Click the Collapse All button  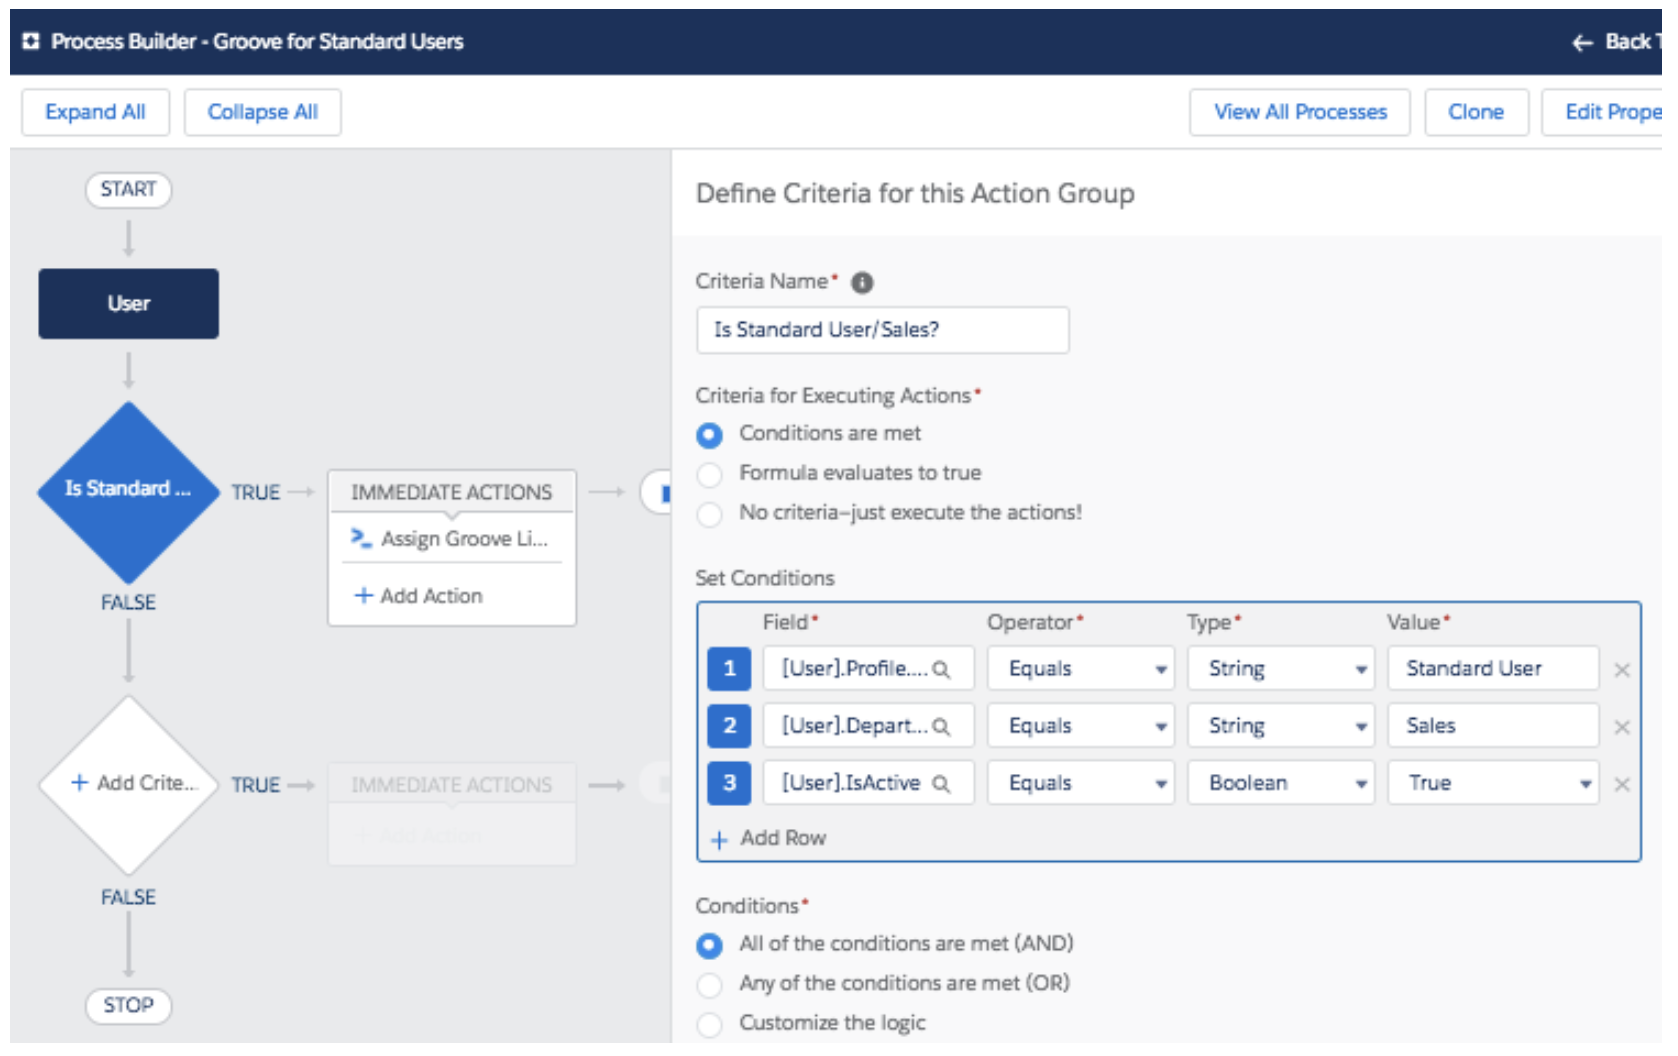262,112
